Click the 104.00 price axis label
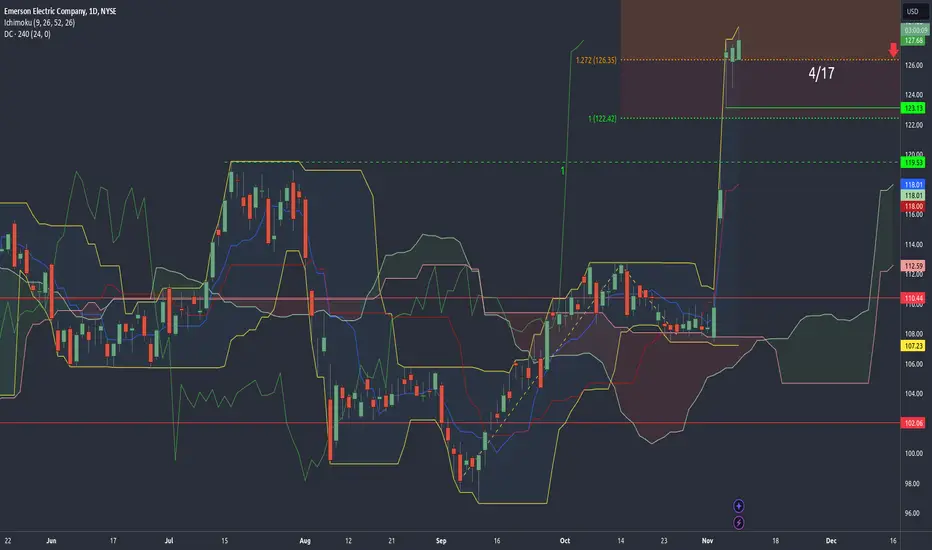Screen dimensions: 932x550 coord(914,393)
